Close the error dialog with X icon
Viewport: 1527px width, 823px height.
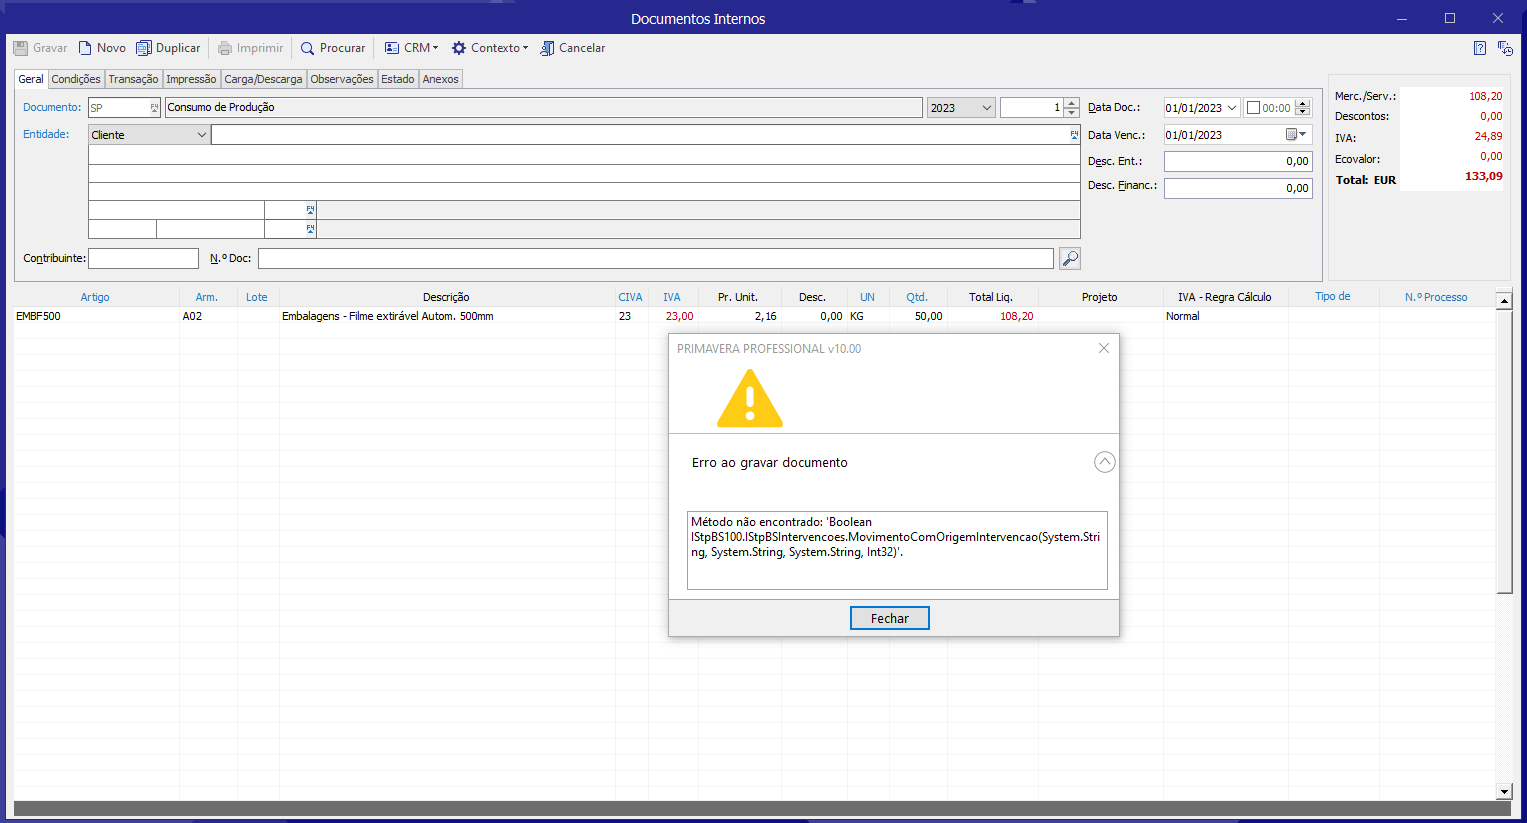click(1104, 348)
